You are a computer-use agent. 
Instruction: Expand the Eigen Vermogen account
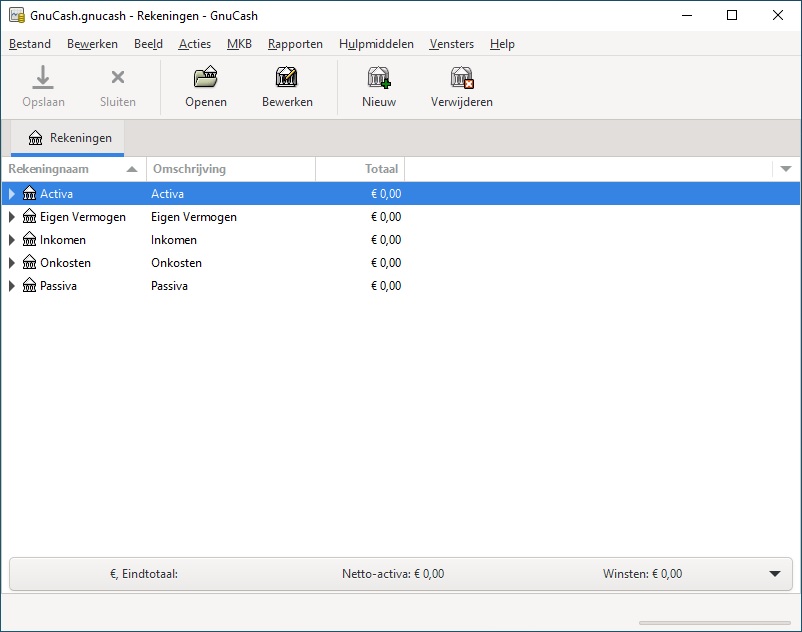click(12, 217)
